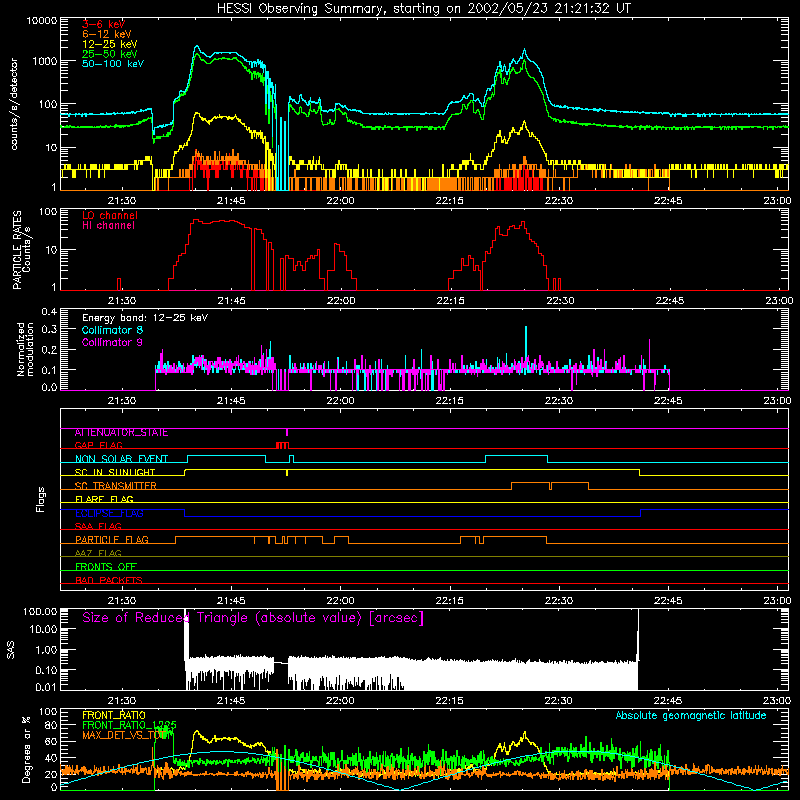Click the HESSI Observing Summary title

tap(423, 9)
